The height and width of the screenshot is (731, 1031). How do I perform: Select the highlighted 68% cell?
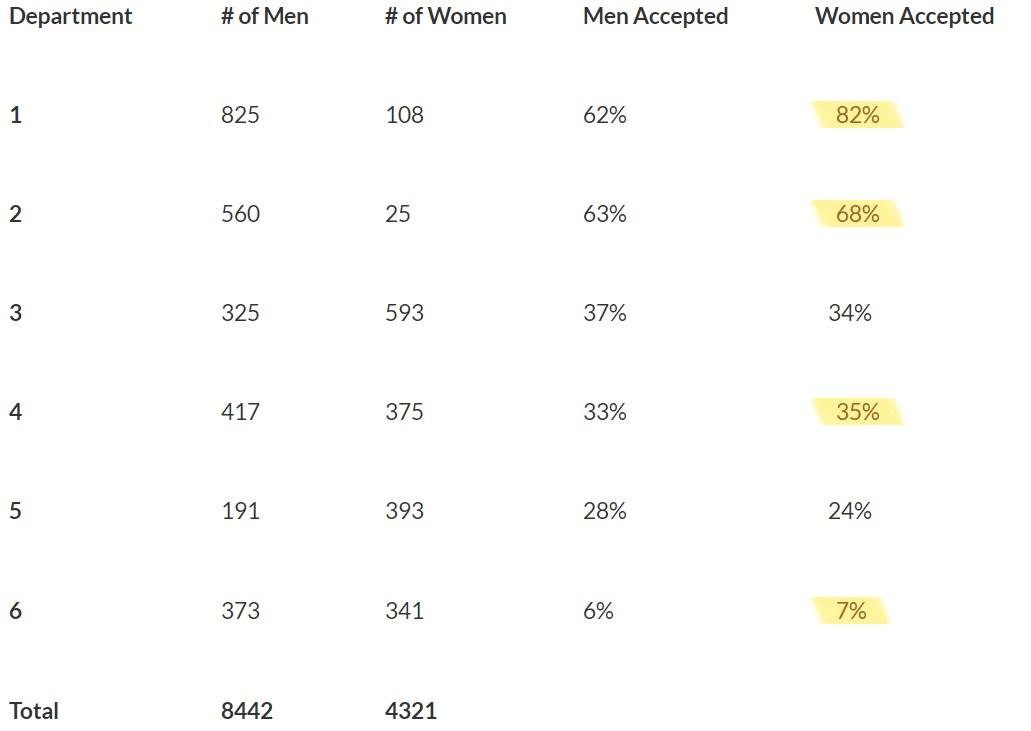tap(857, 214)
